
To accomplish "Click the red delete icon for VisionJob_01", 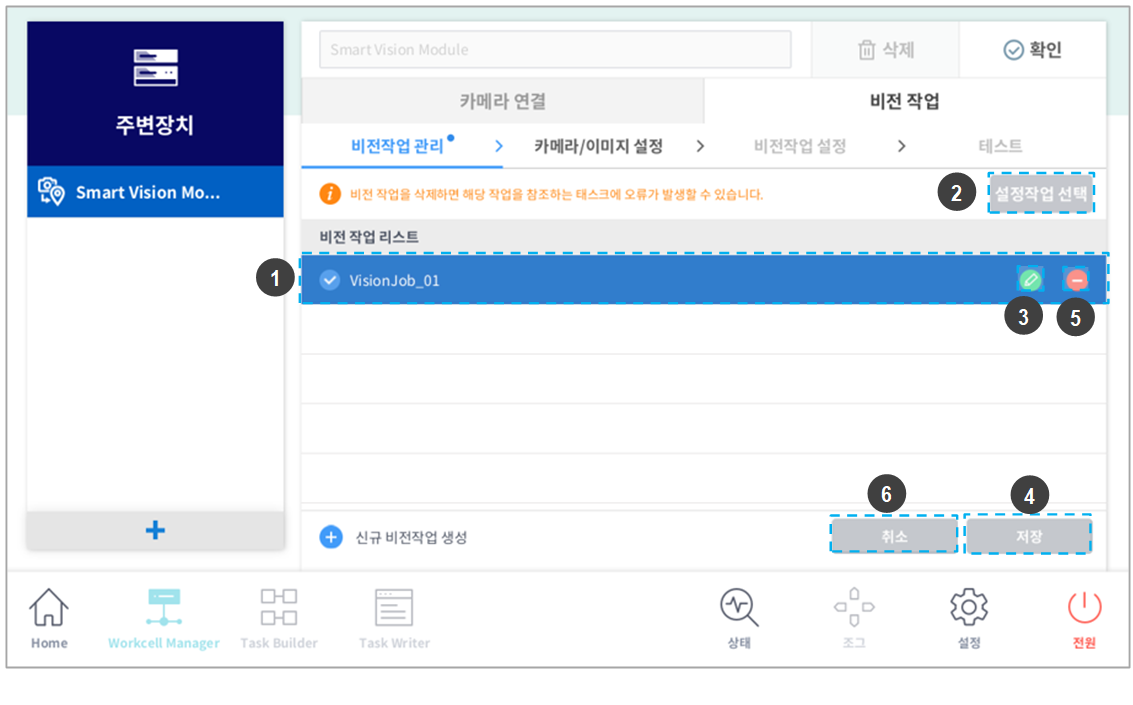I will click(x=1076, y=280).
